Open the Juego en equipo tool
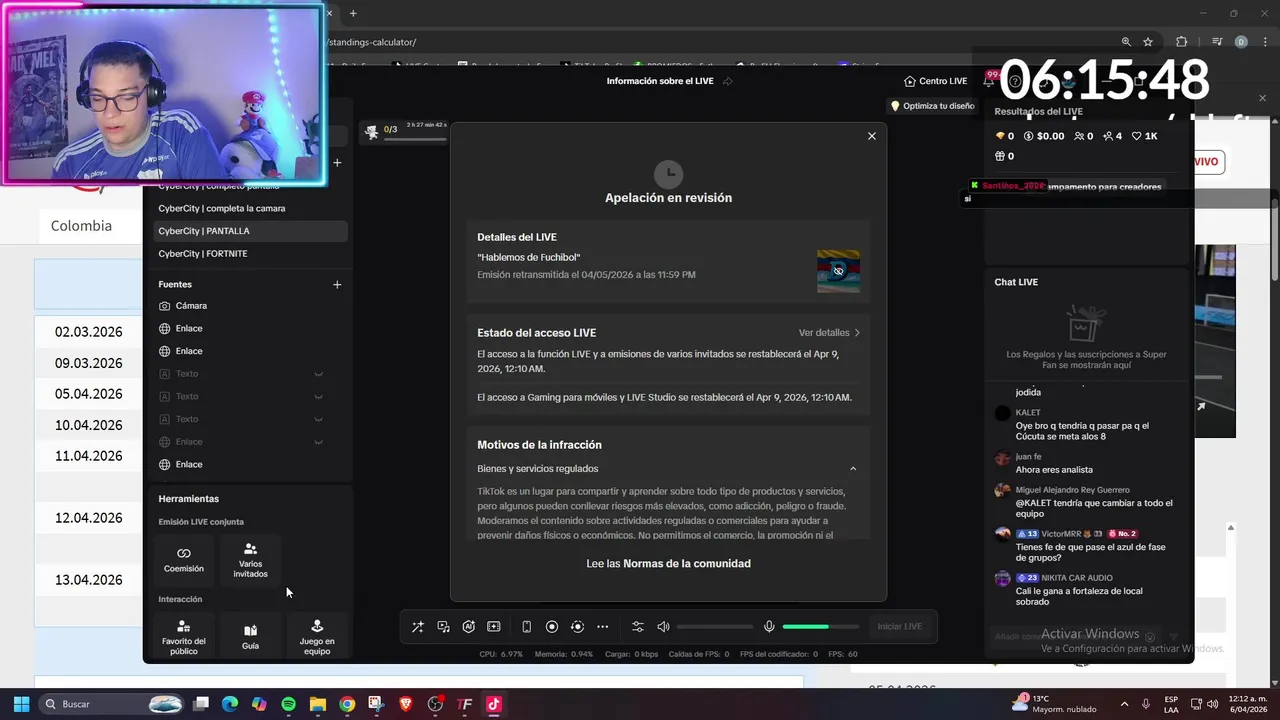Viewport: 1280px width, 720px height. click(x=317, y=636)
